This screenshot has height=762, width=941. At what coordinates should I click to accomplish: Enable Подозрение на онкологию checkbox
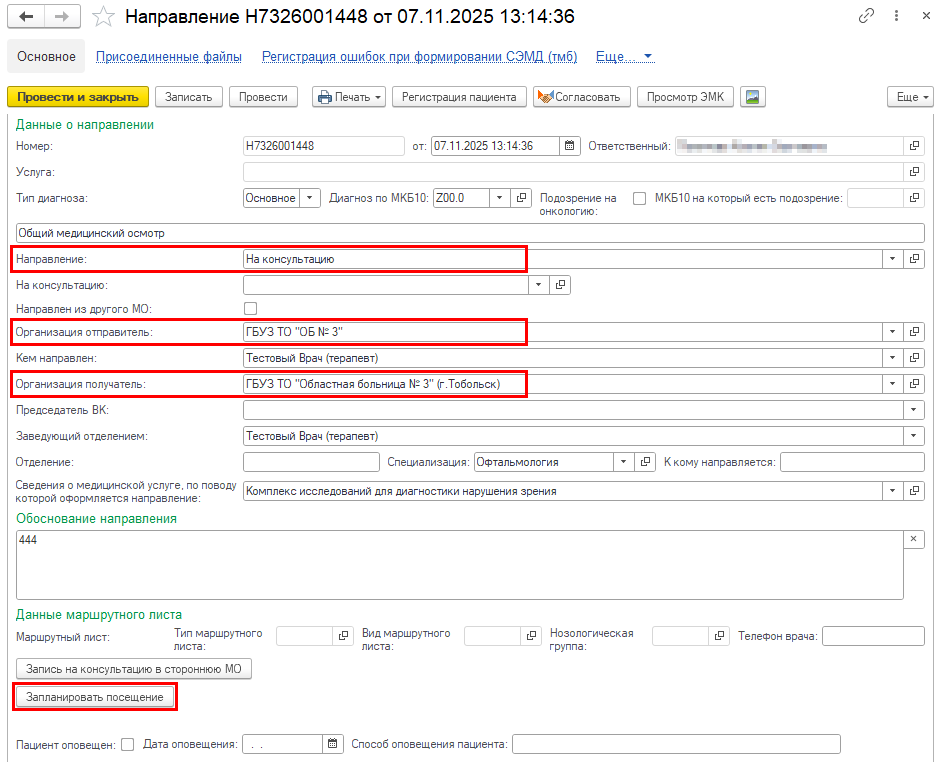coord(639,198)
